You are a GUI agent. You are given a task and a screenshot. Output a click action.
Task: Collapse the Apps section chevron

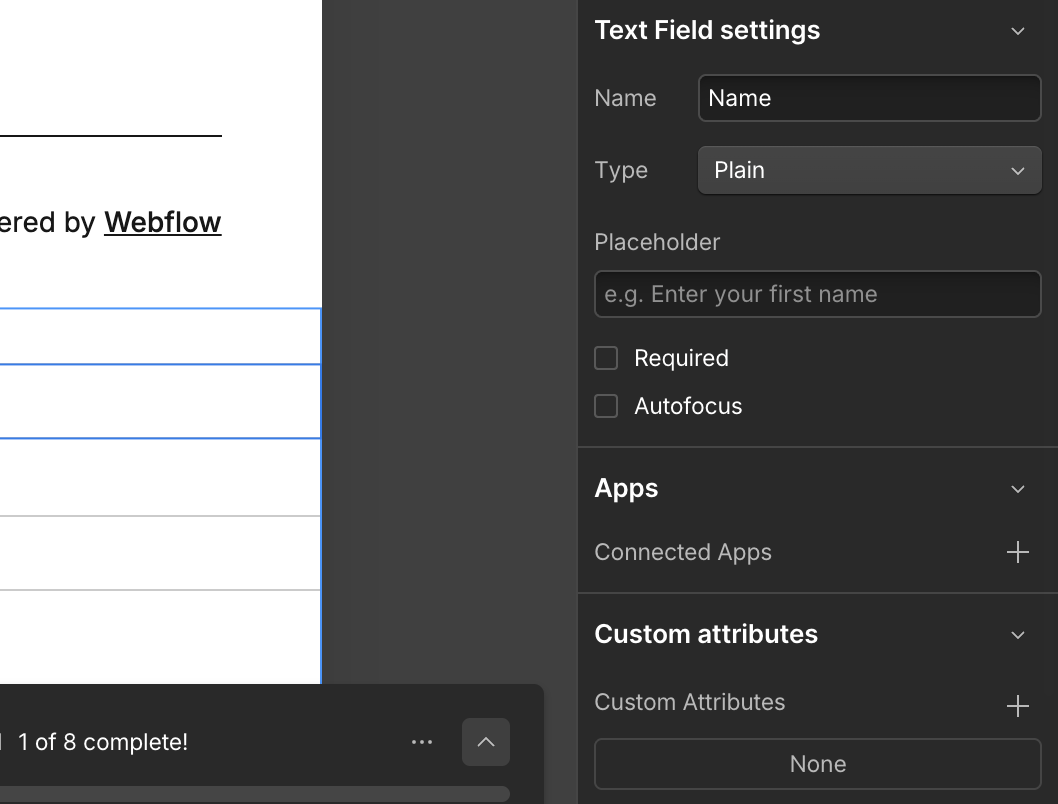[1018, 489]
